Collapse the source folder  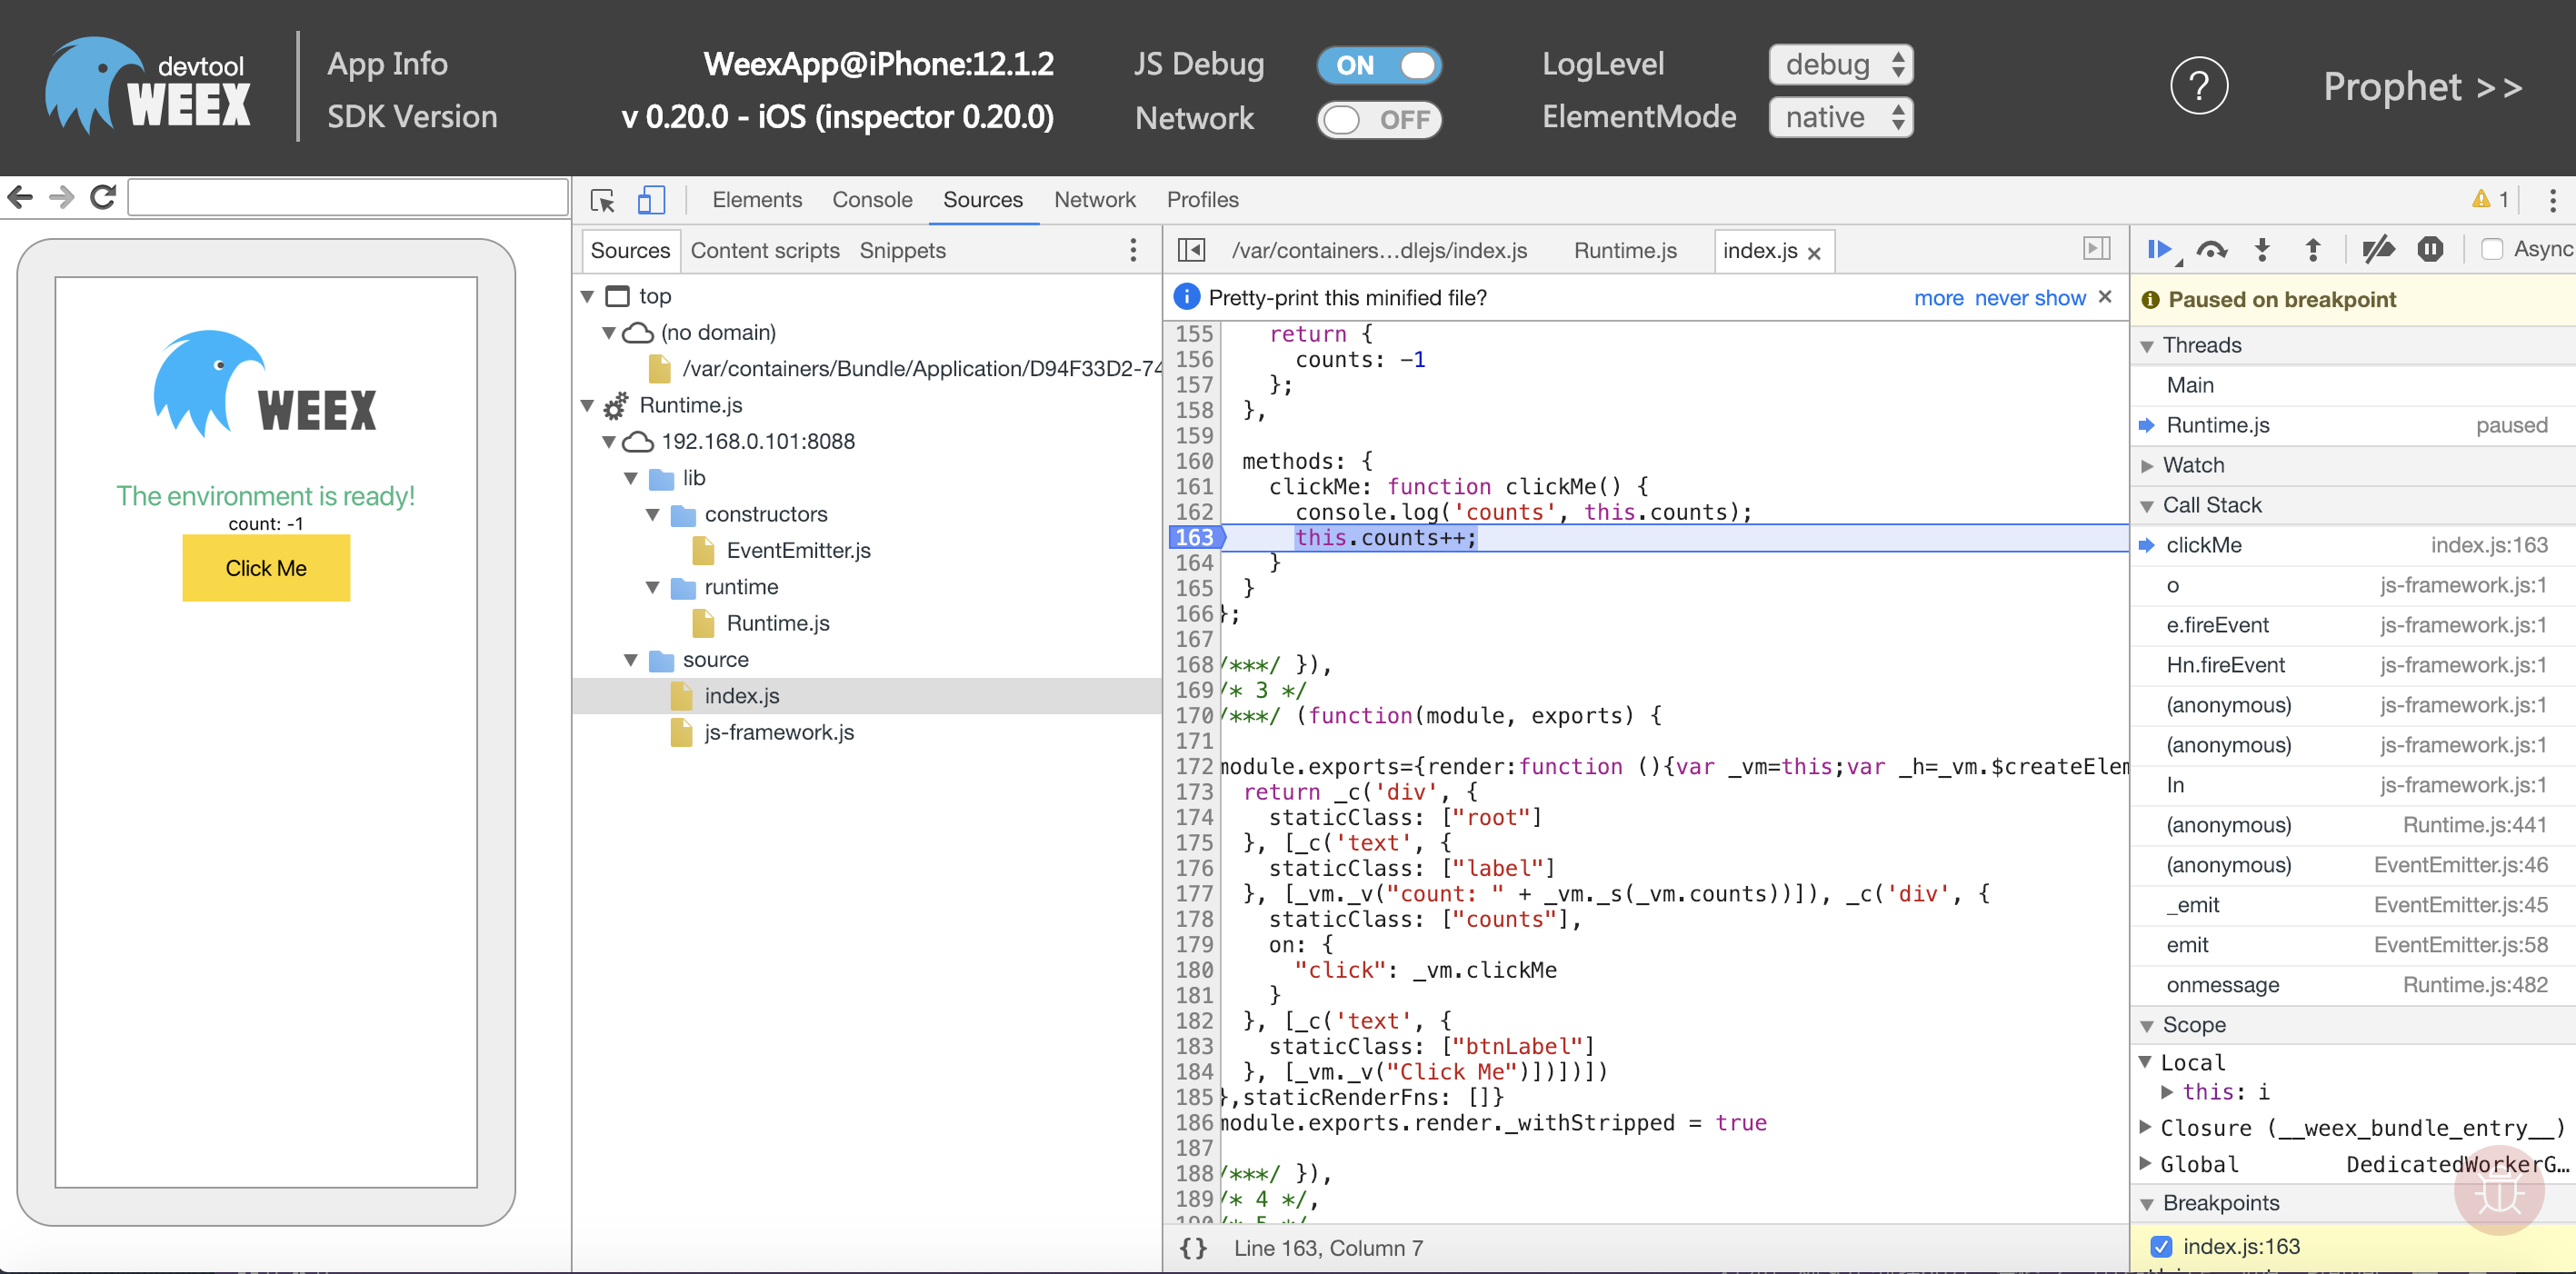631,660
